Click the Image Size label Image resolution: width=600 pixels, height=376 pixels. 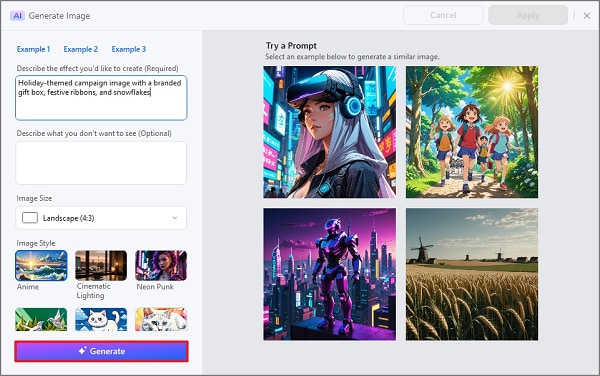[x=34, y=198]
